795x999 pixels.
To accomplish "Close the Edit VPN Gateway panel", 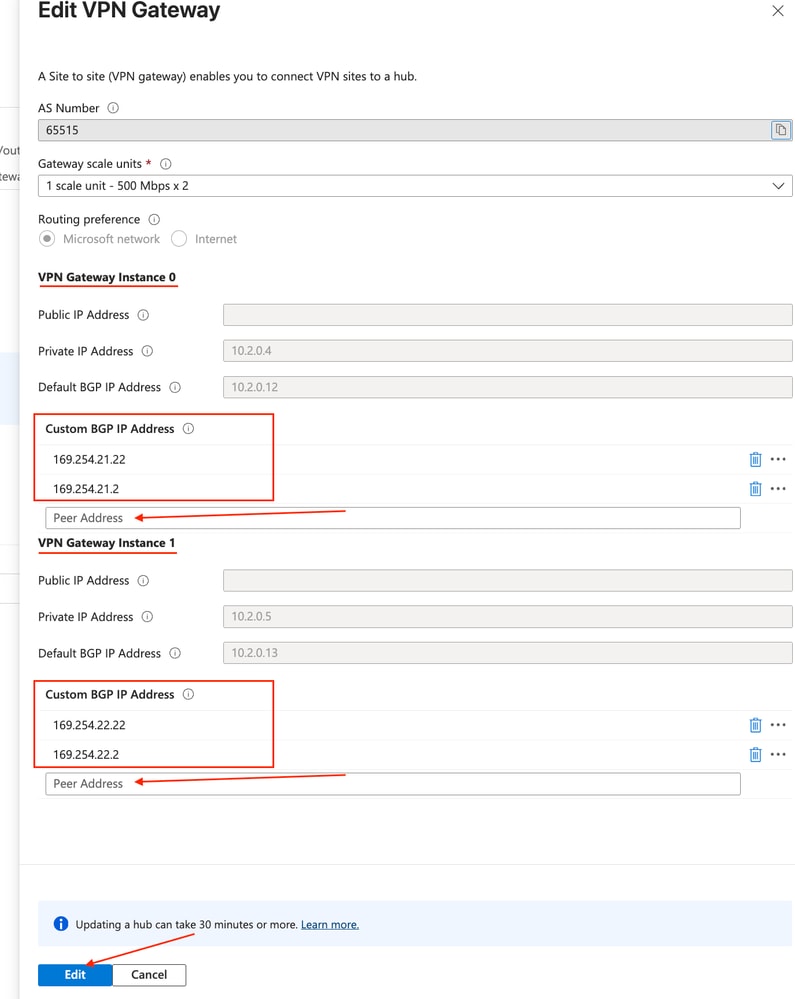I will (x=778, y=11).
